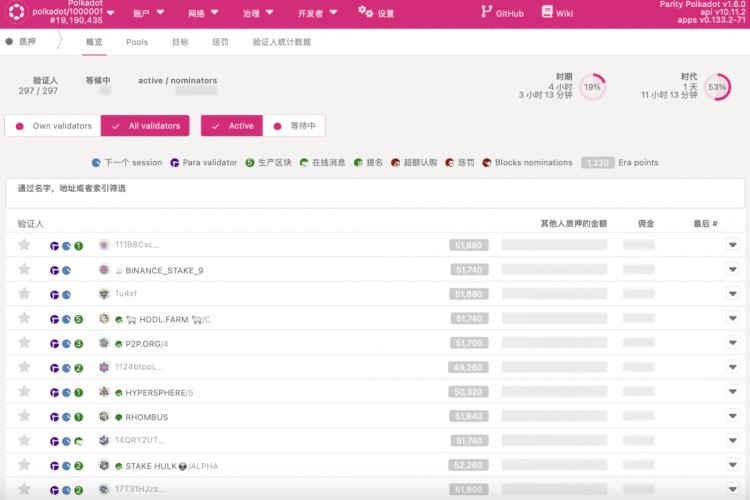The height and width of the screenshot is (500, 750).
Task: Open the 网络 network menu
Action: tap(203, 13)
